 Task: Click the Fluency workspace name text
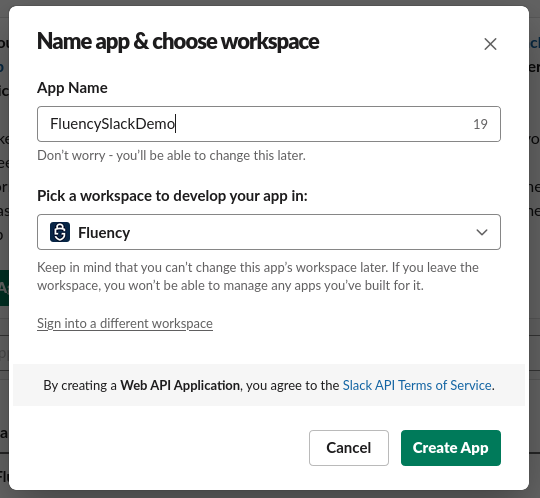coord(104,233)
